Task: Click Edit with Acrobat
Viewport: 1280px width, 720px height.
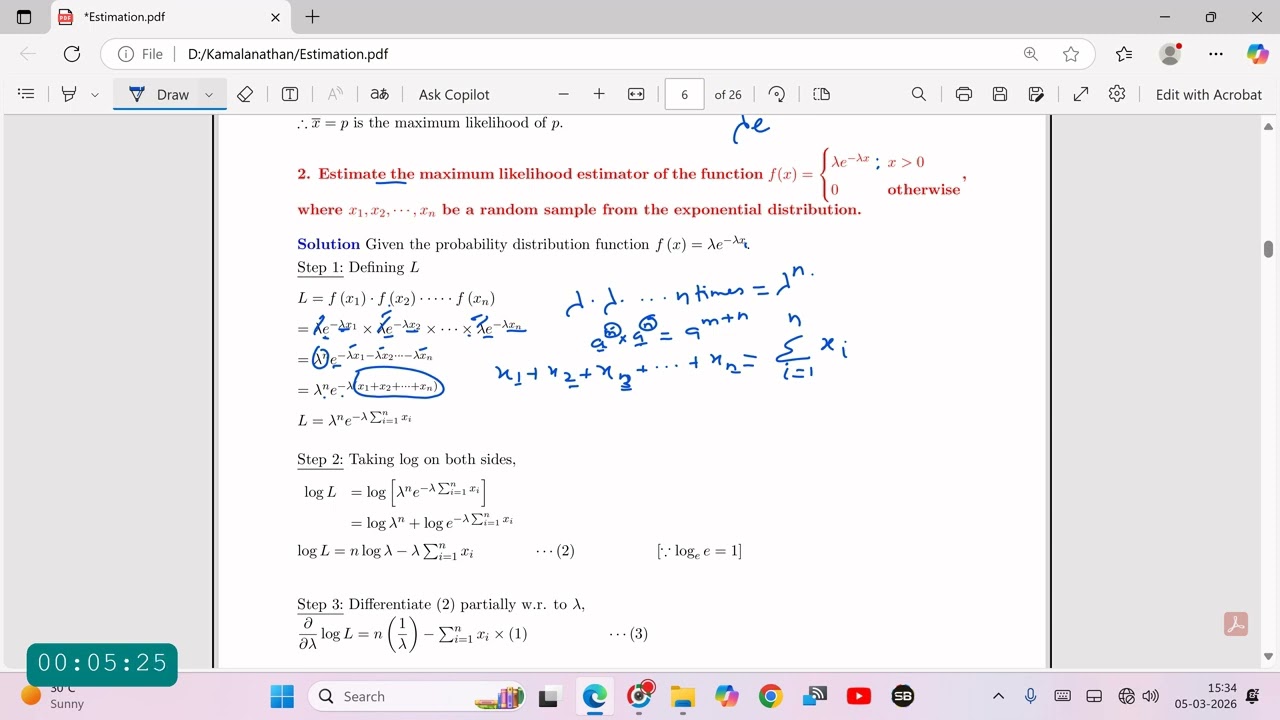Action: [1209, 94]
